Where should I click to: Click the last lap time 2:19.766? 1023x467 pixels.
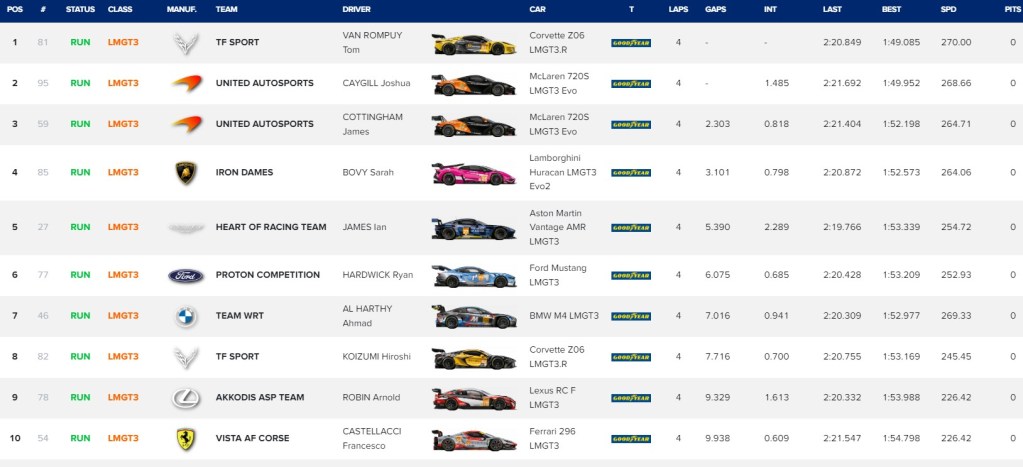pyautogui.click(x=842, y=228)
